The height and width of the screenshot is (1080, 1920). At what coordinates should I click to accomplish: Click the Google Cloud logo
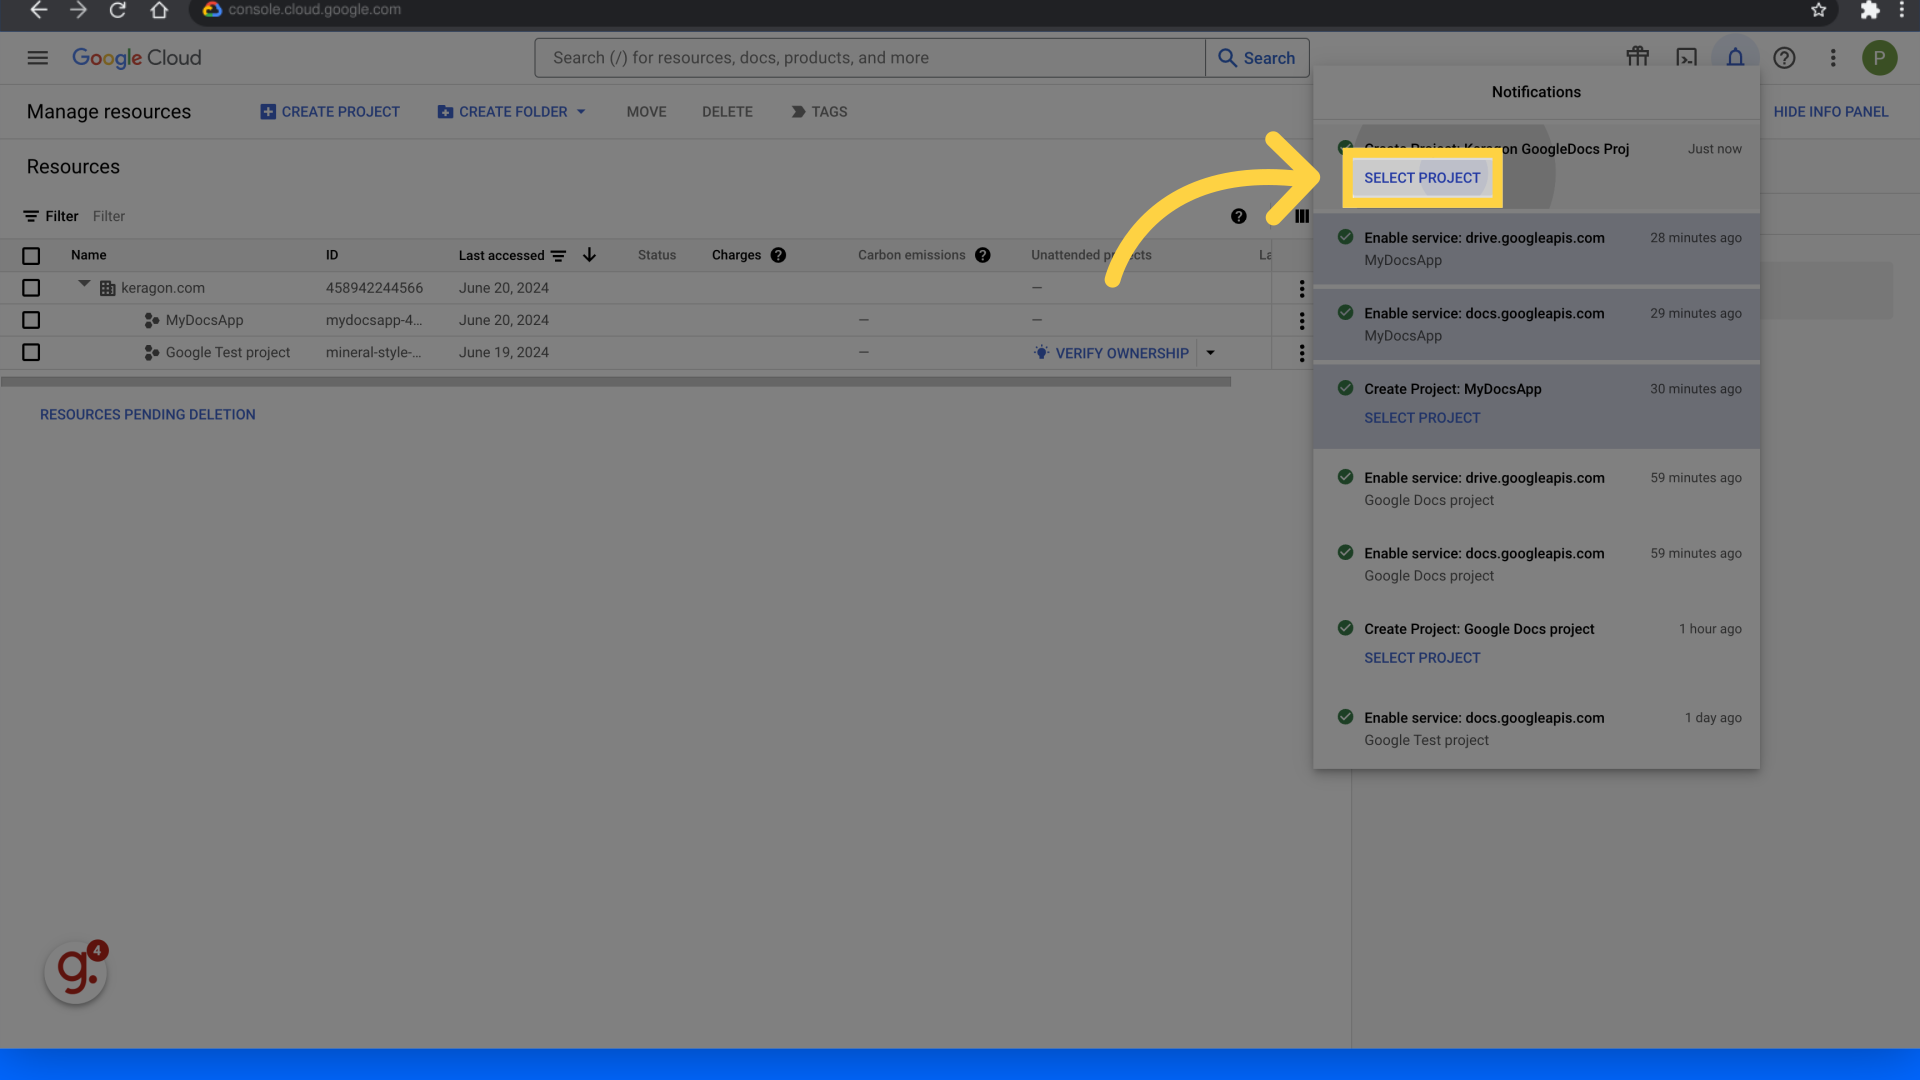pyautogui.click(x=137, y=58)
